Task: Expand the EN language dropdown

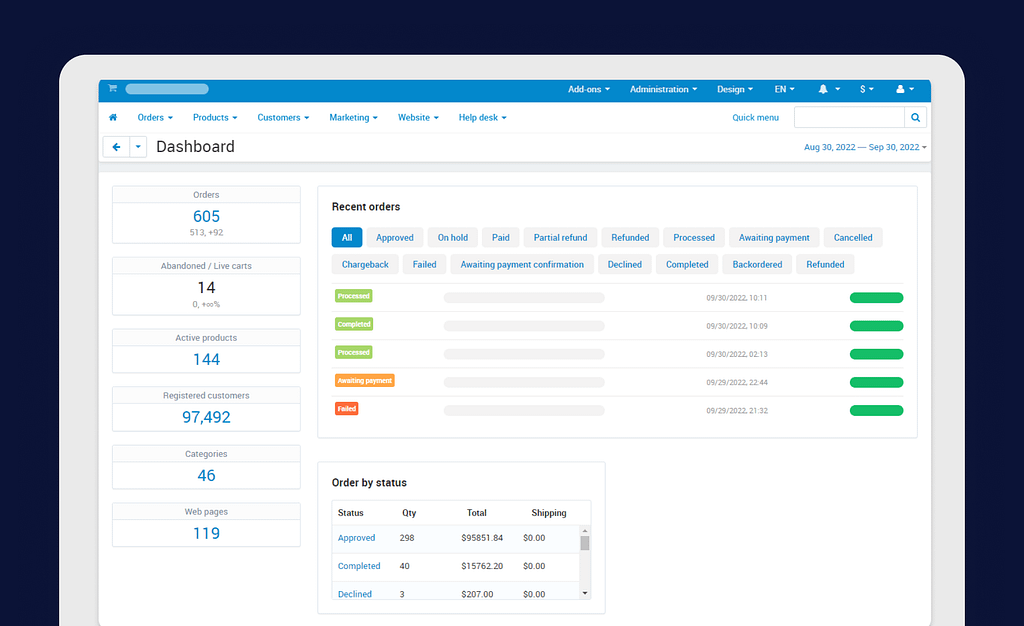Action: click(x=784, y=89)
